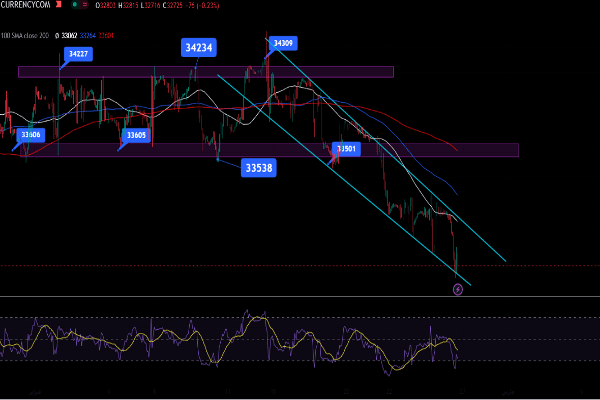Click the purple lightning event icon

tap(458, 289)
